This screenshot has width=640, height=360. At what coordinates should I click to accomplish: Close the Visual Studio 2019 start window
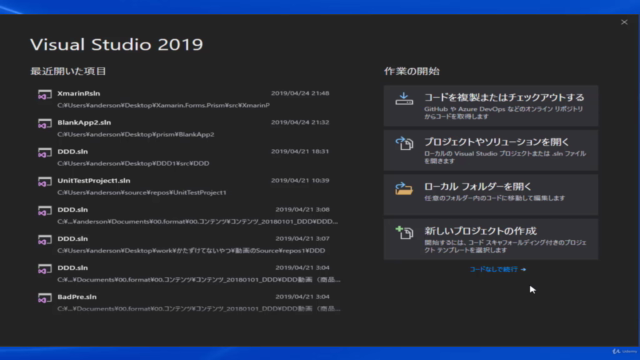click(624, 22)
